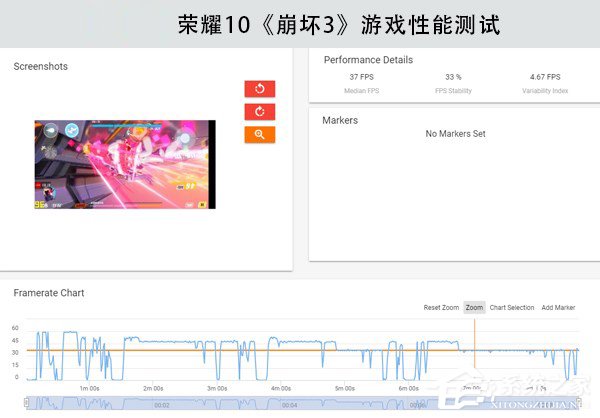Click the 4m 00s axis label
The width and height of the screenshot is (600, 418).
pyautogui.click(x=281, y=388)
